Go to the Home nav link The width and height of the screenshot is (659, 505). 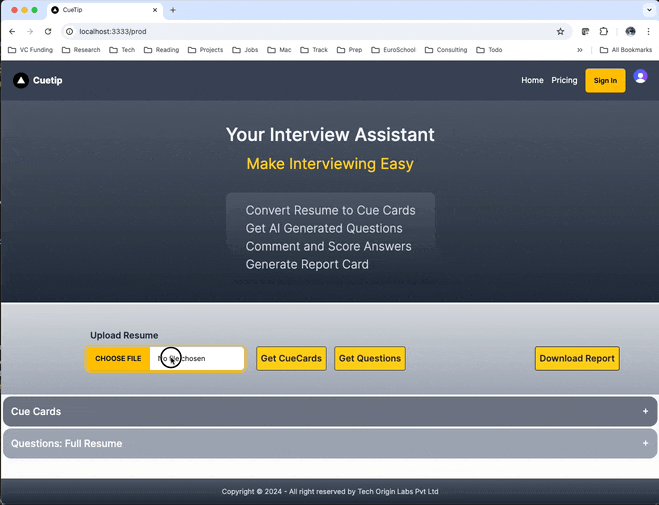pos(532,80)
